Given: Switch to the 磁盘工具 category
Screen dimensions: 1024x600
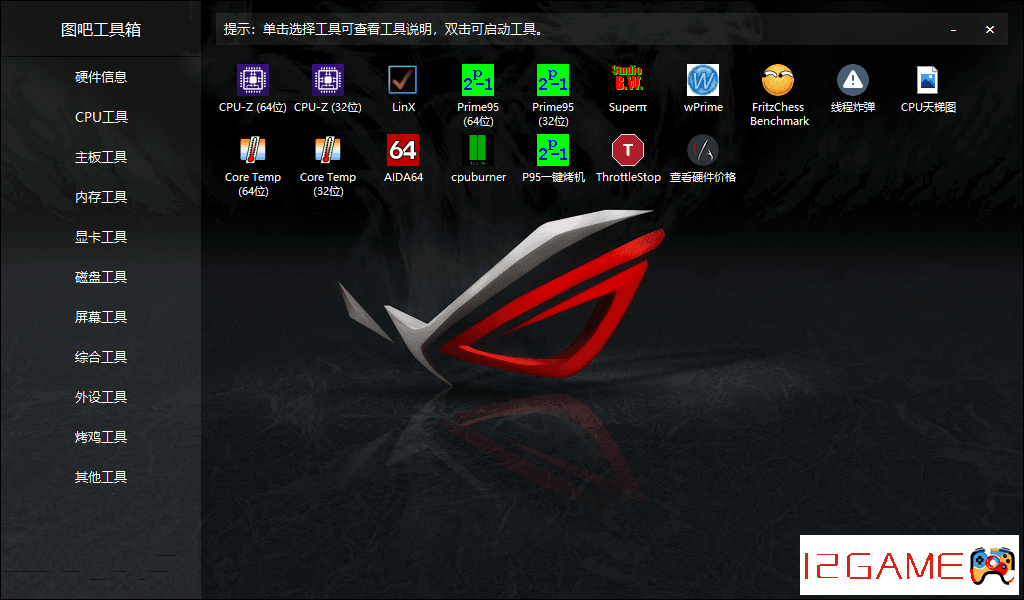Looking at the screenshot, I should tap(101, 277).
